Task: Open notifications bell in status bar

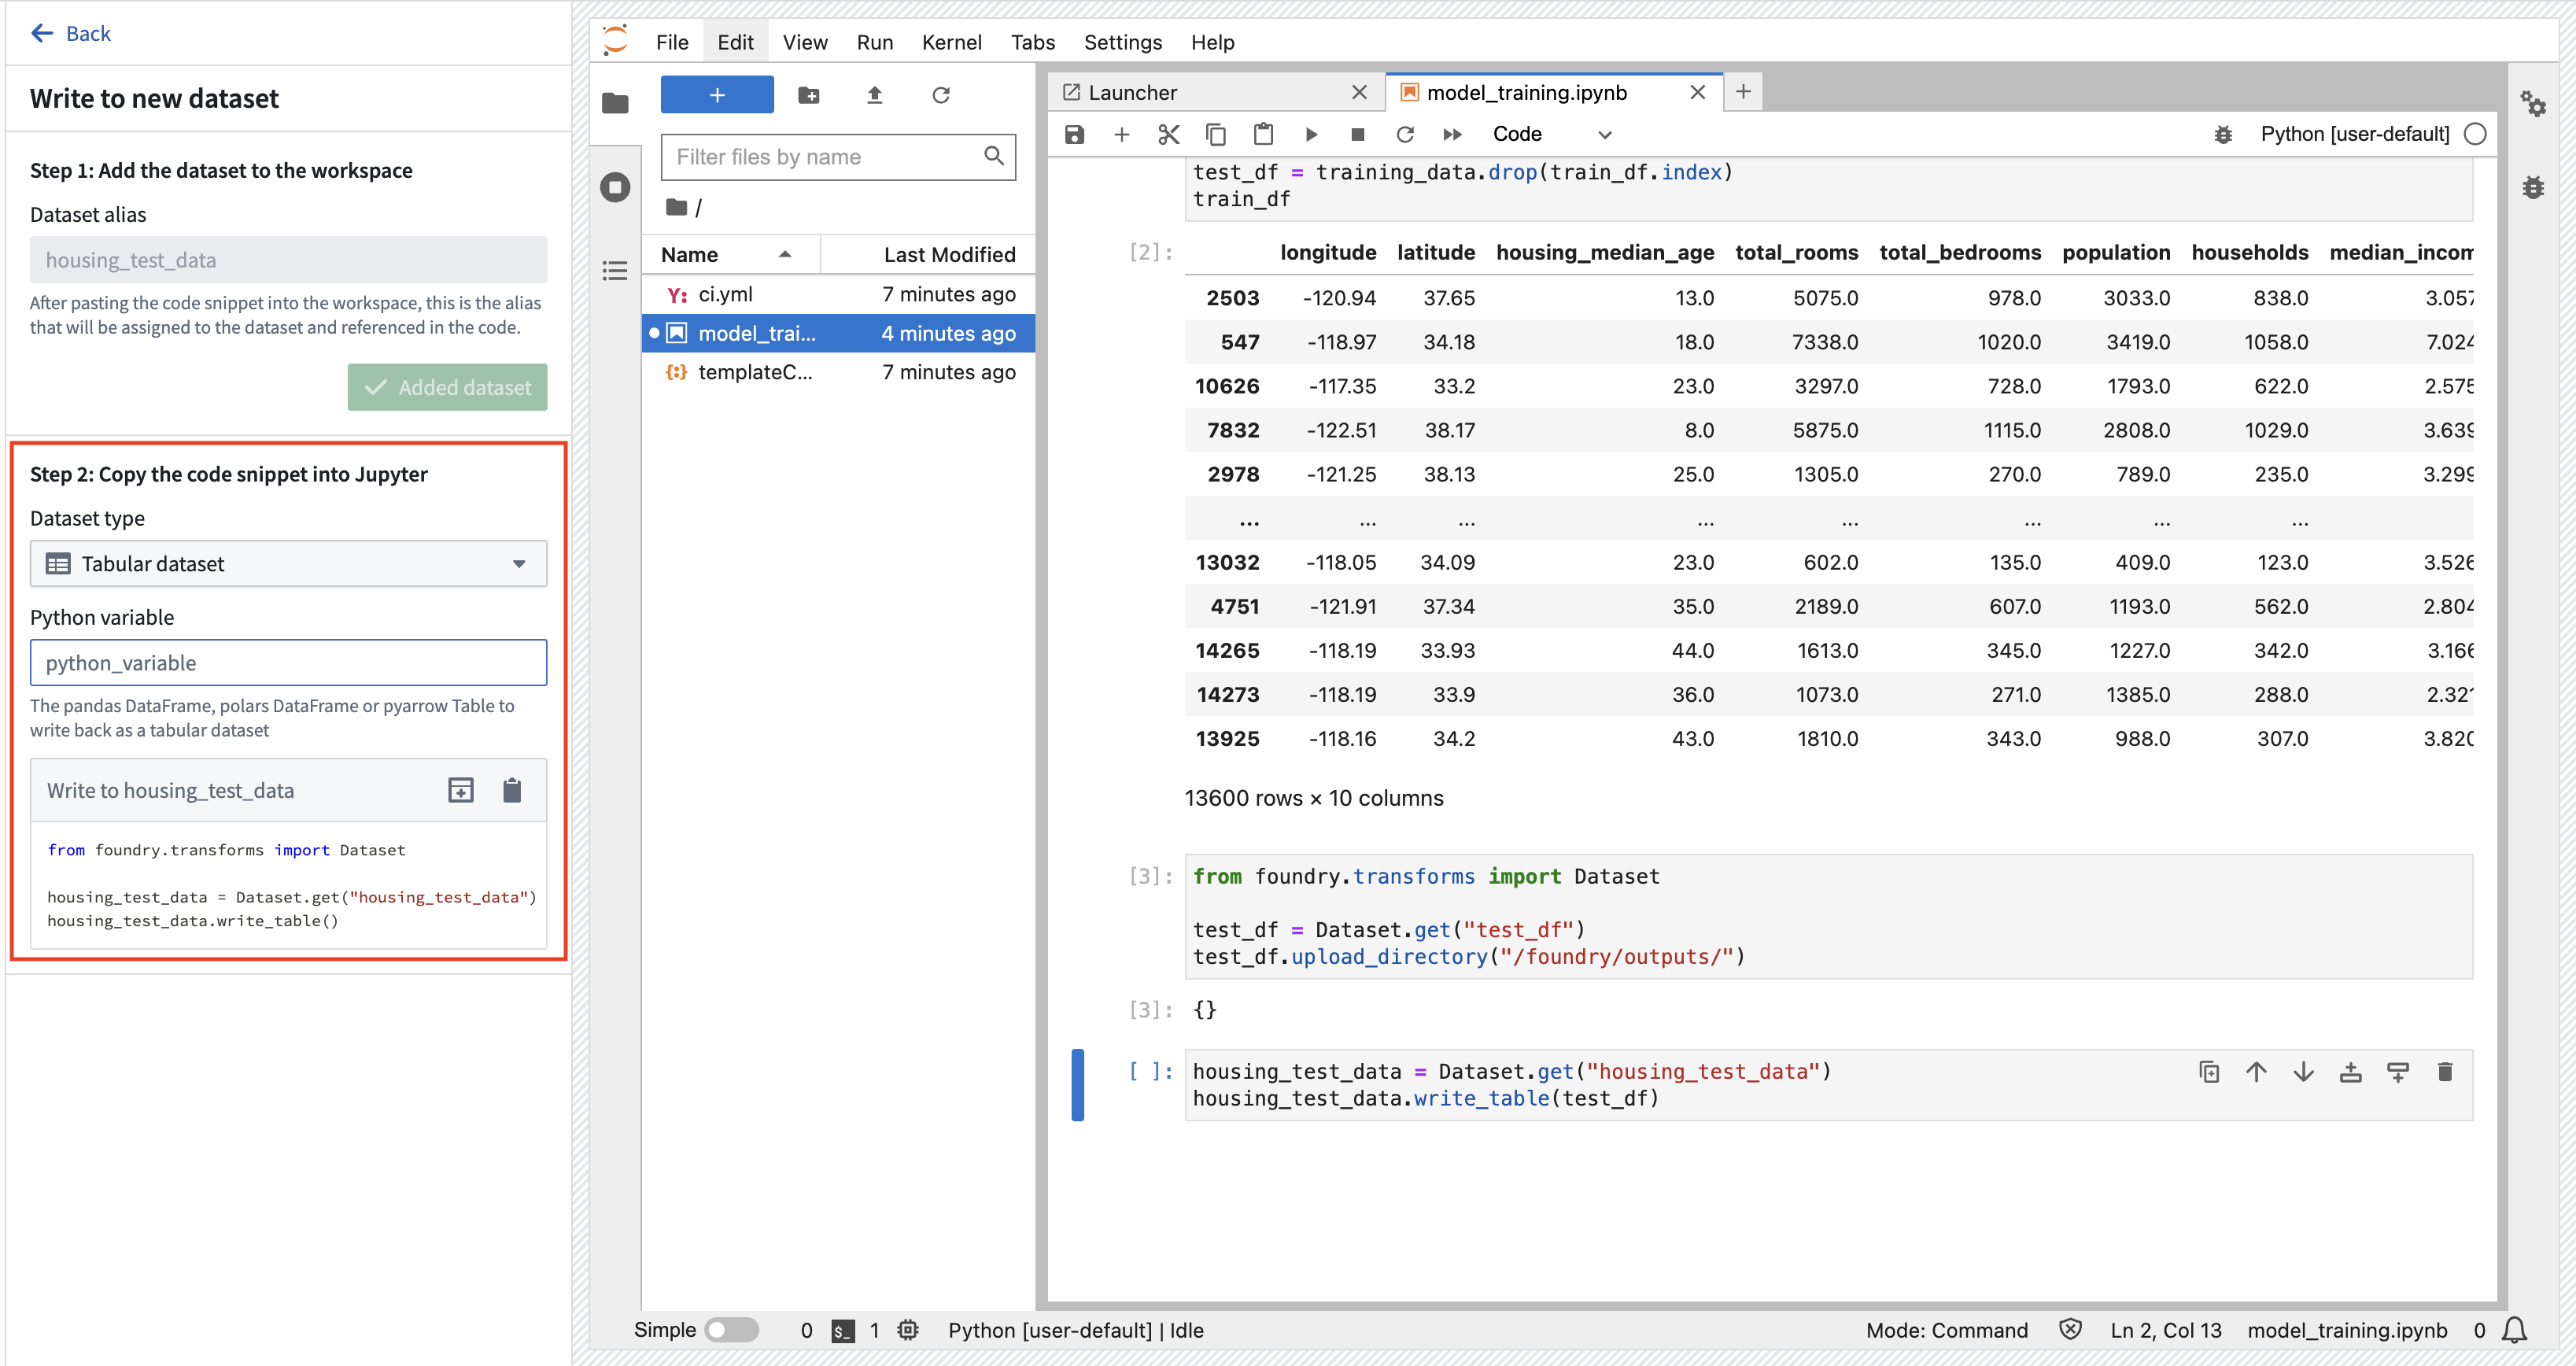Action: pos(2515,1330)
